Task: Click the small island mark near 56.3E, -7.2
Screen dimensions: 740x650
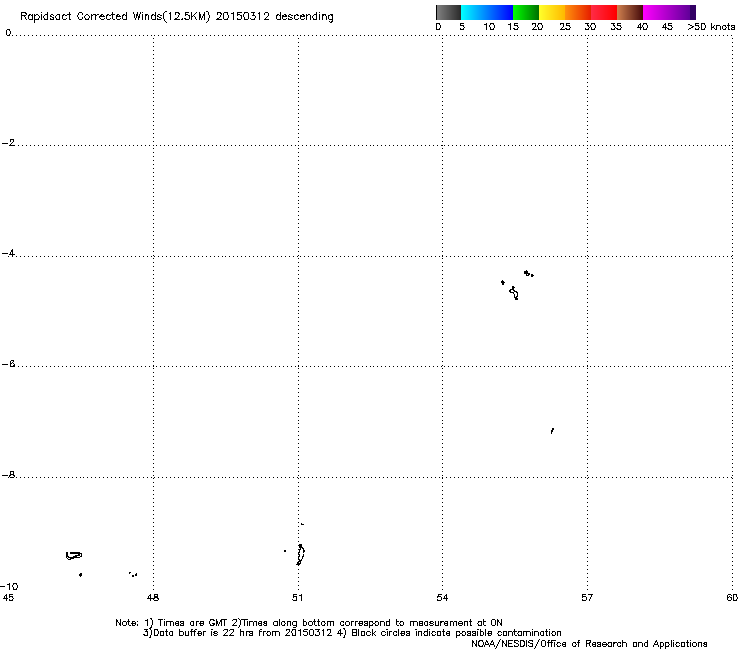Action: pos(552,431)
